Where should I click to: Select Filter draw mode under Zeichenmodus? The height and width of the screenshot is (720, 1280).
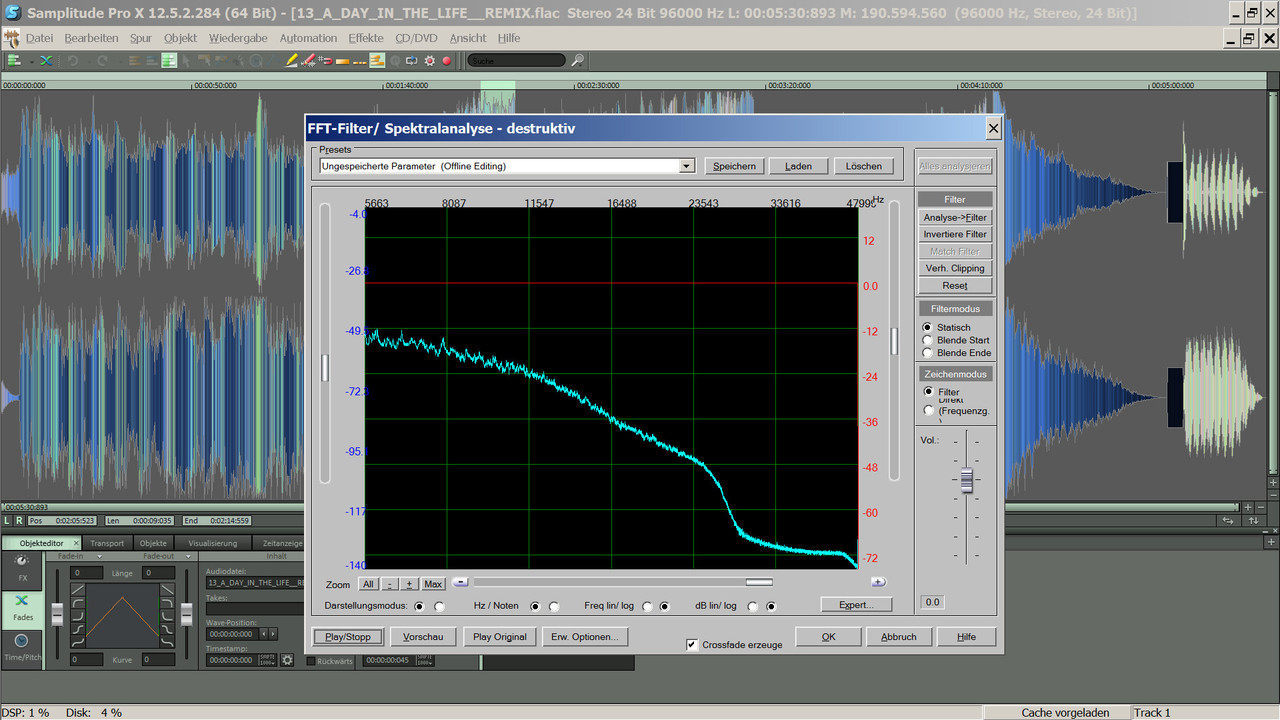click(929, 392)
